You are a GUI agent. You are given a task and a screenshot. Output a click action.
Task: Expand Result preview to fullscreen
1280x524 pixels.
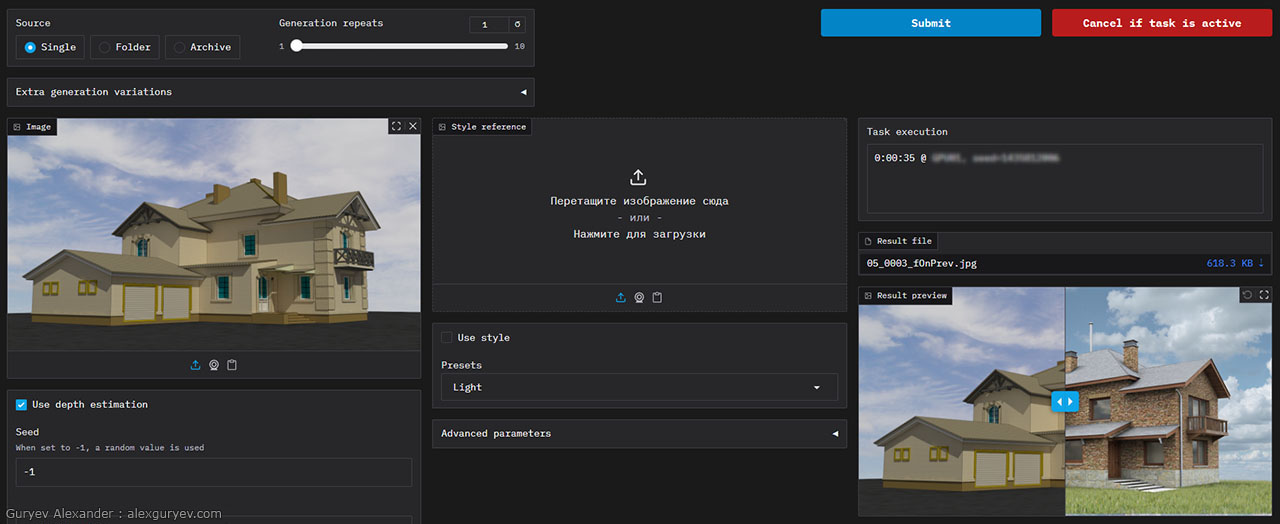pos(1264,295)
